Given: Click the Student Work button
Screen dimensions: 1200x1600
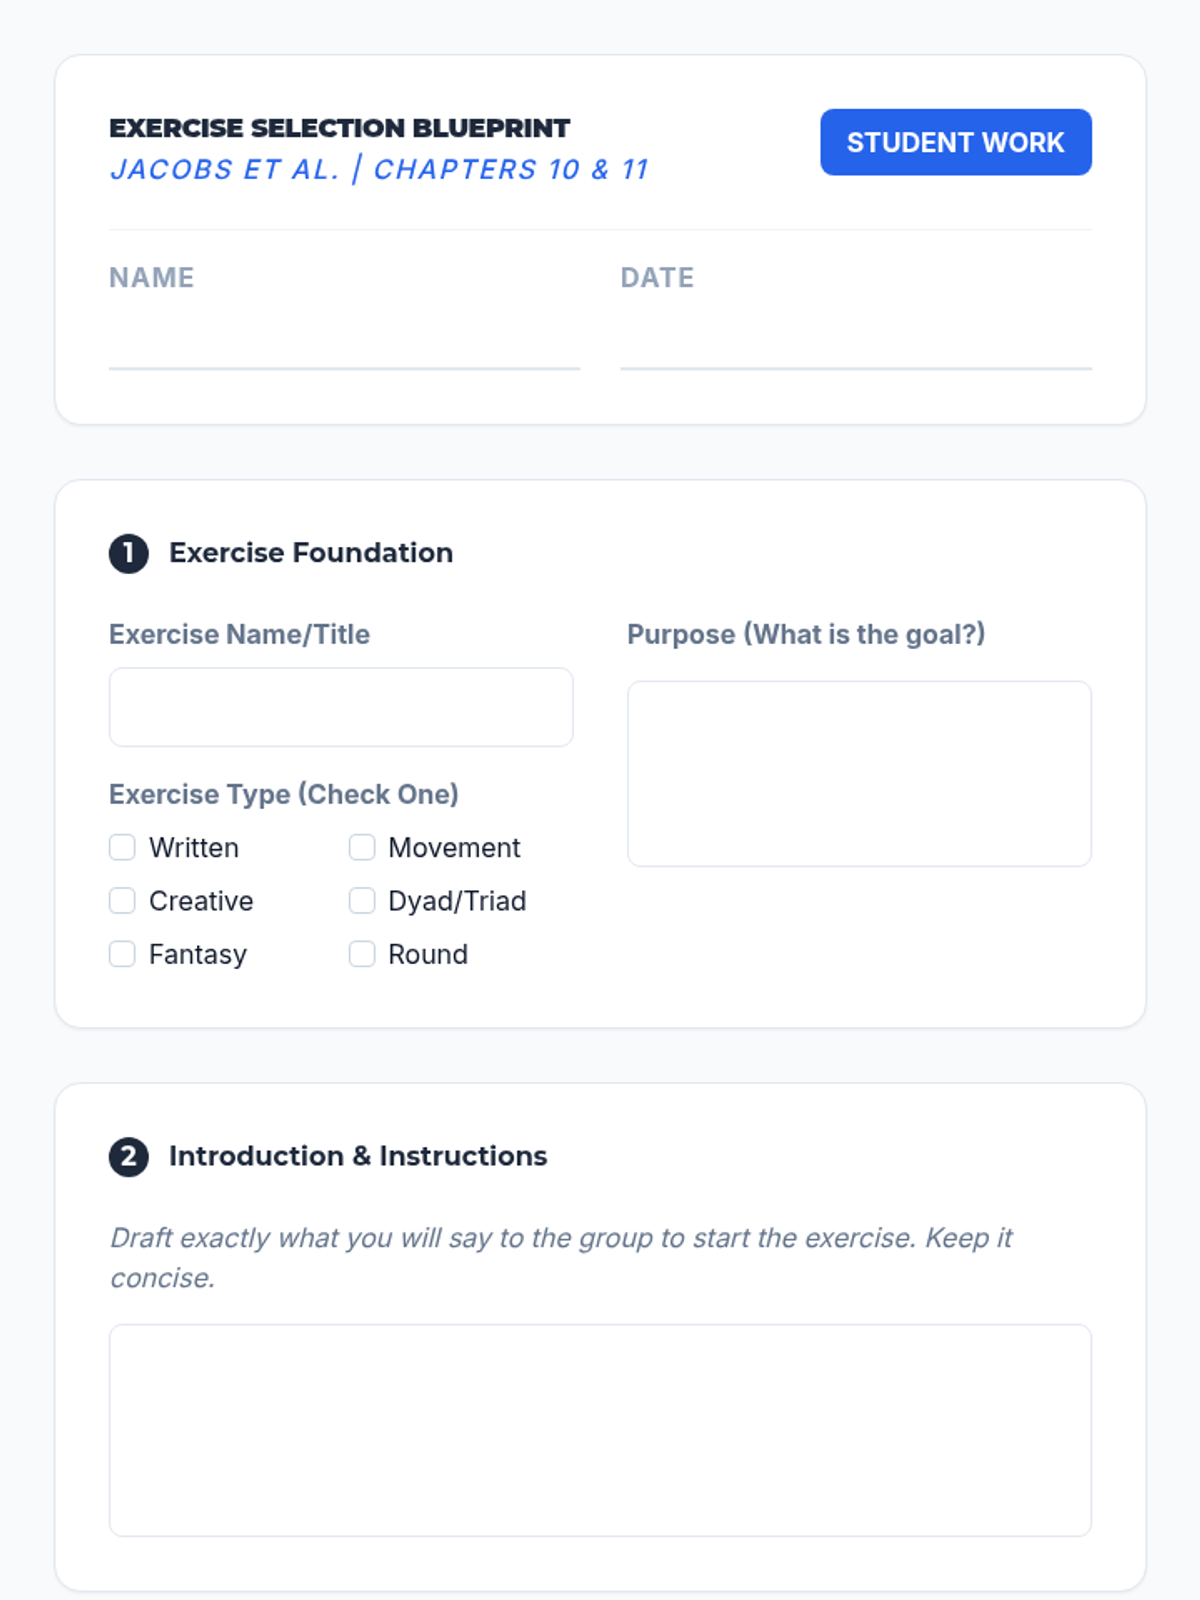Looking at the screenshot, I should tap(955, 142).
